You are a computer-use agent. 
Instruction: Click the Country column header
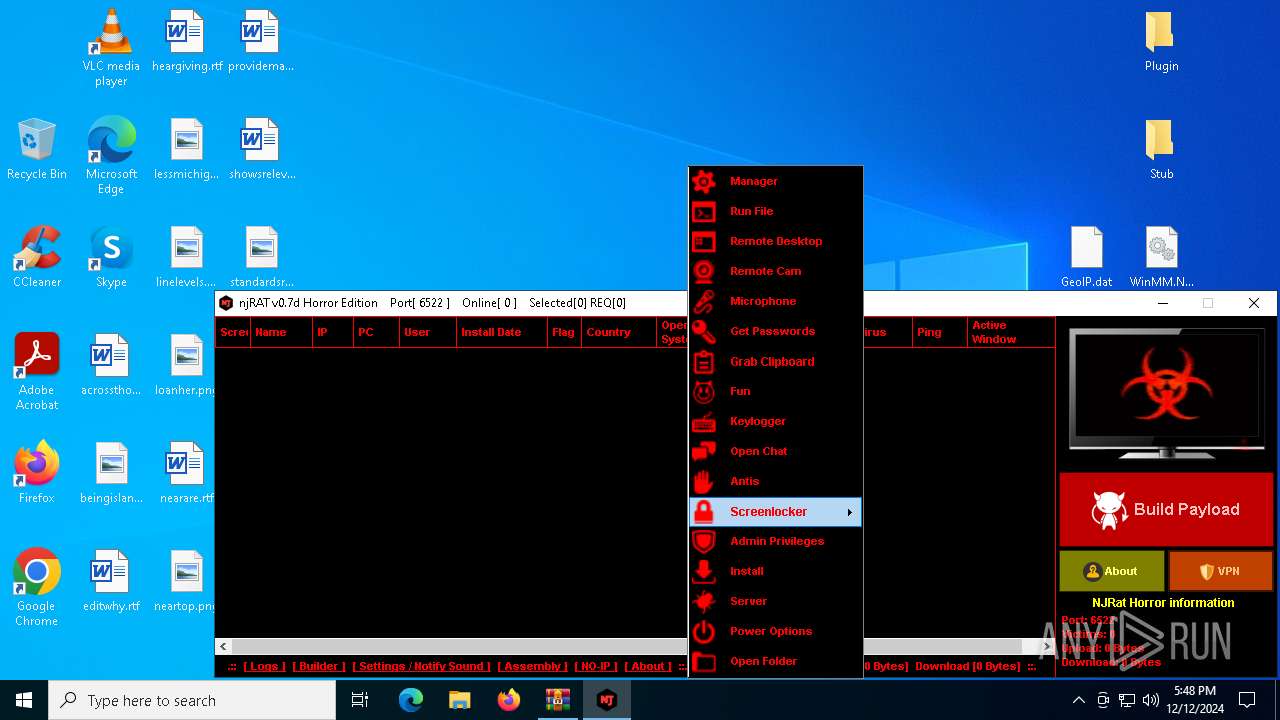tap(619, 332)
